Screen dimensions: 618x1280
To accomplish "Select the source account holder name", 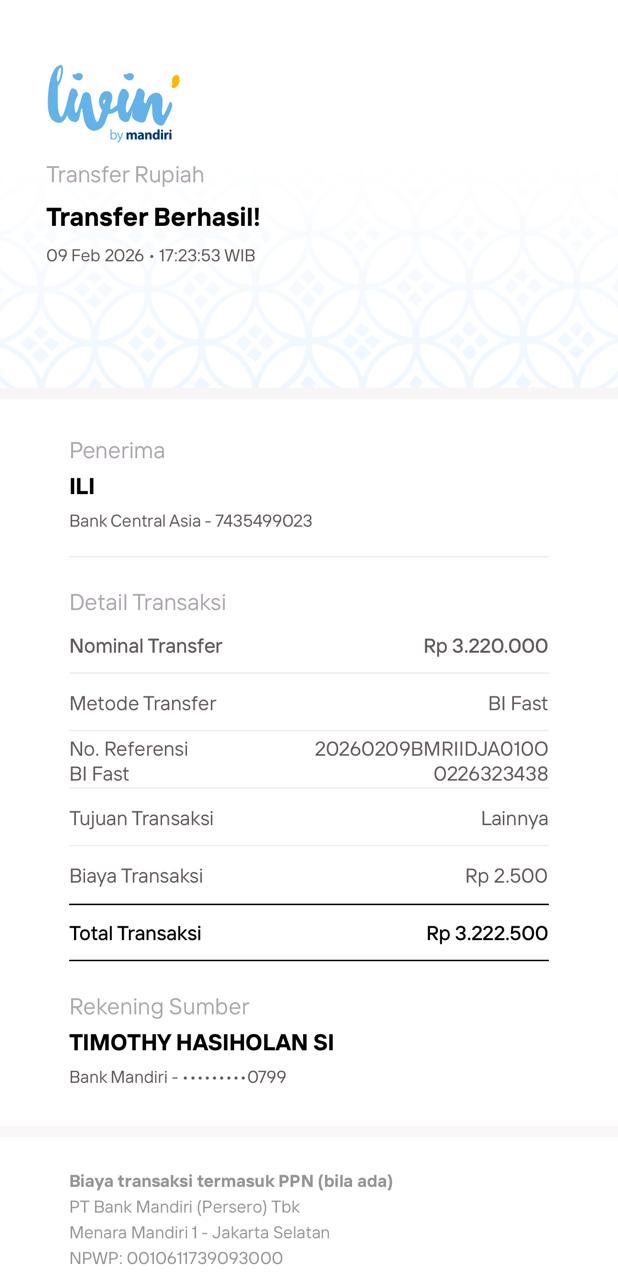I will click(201, 1043).
